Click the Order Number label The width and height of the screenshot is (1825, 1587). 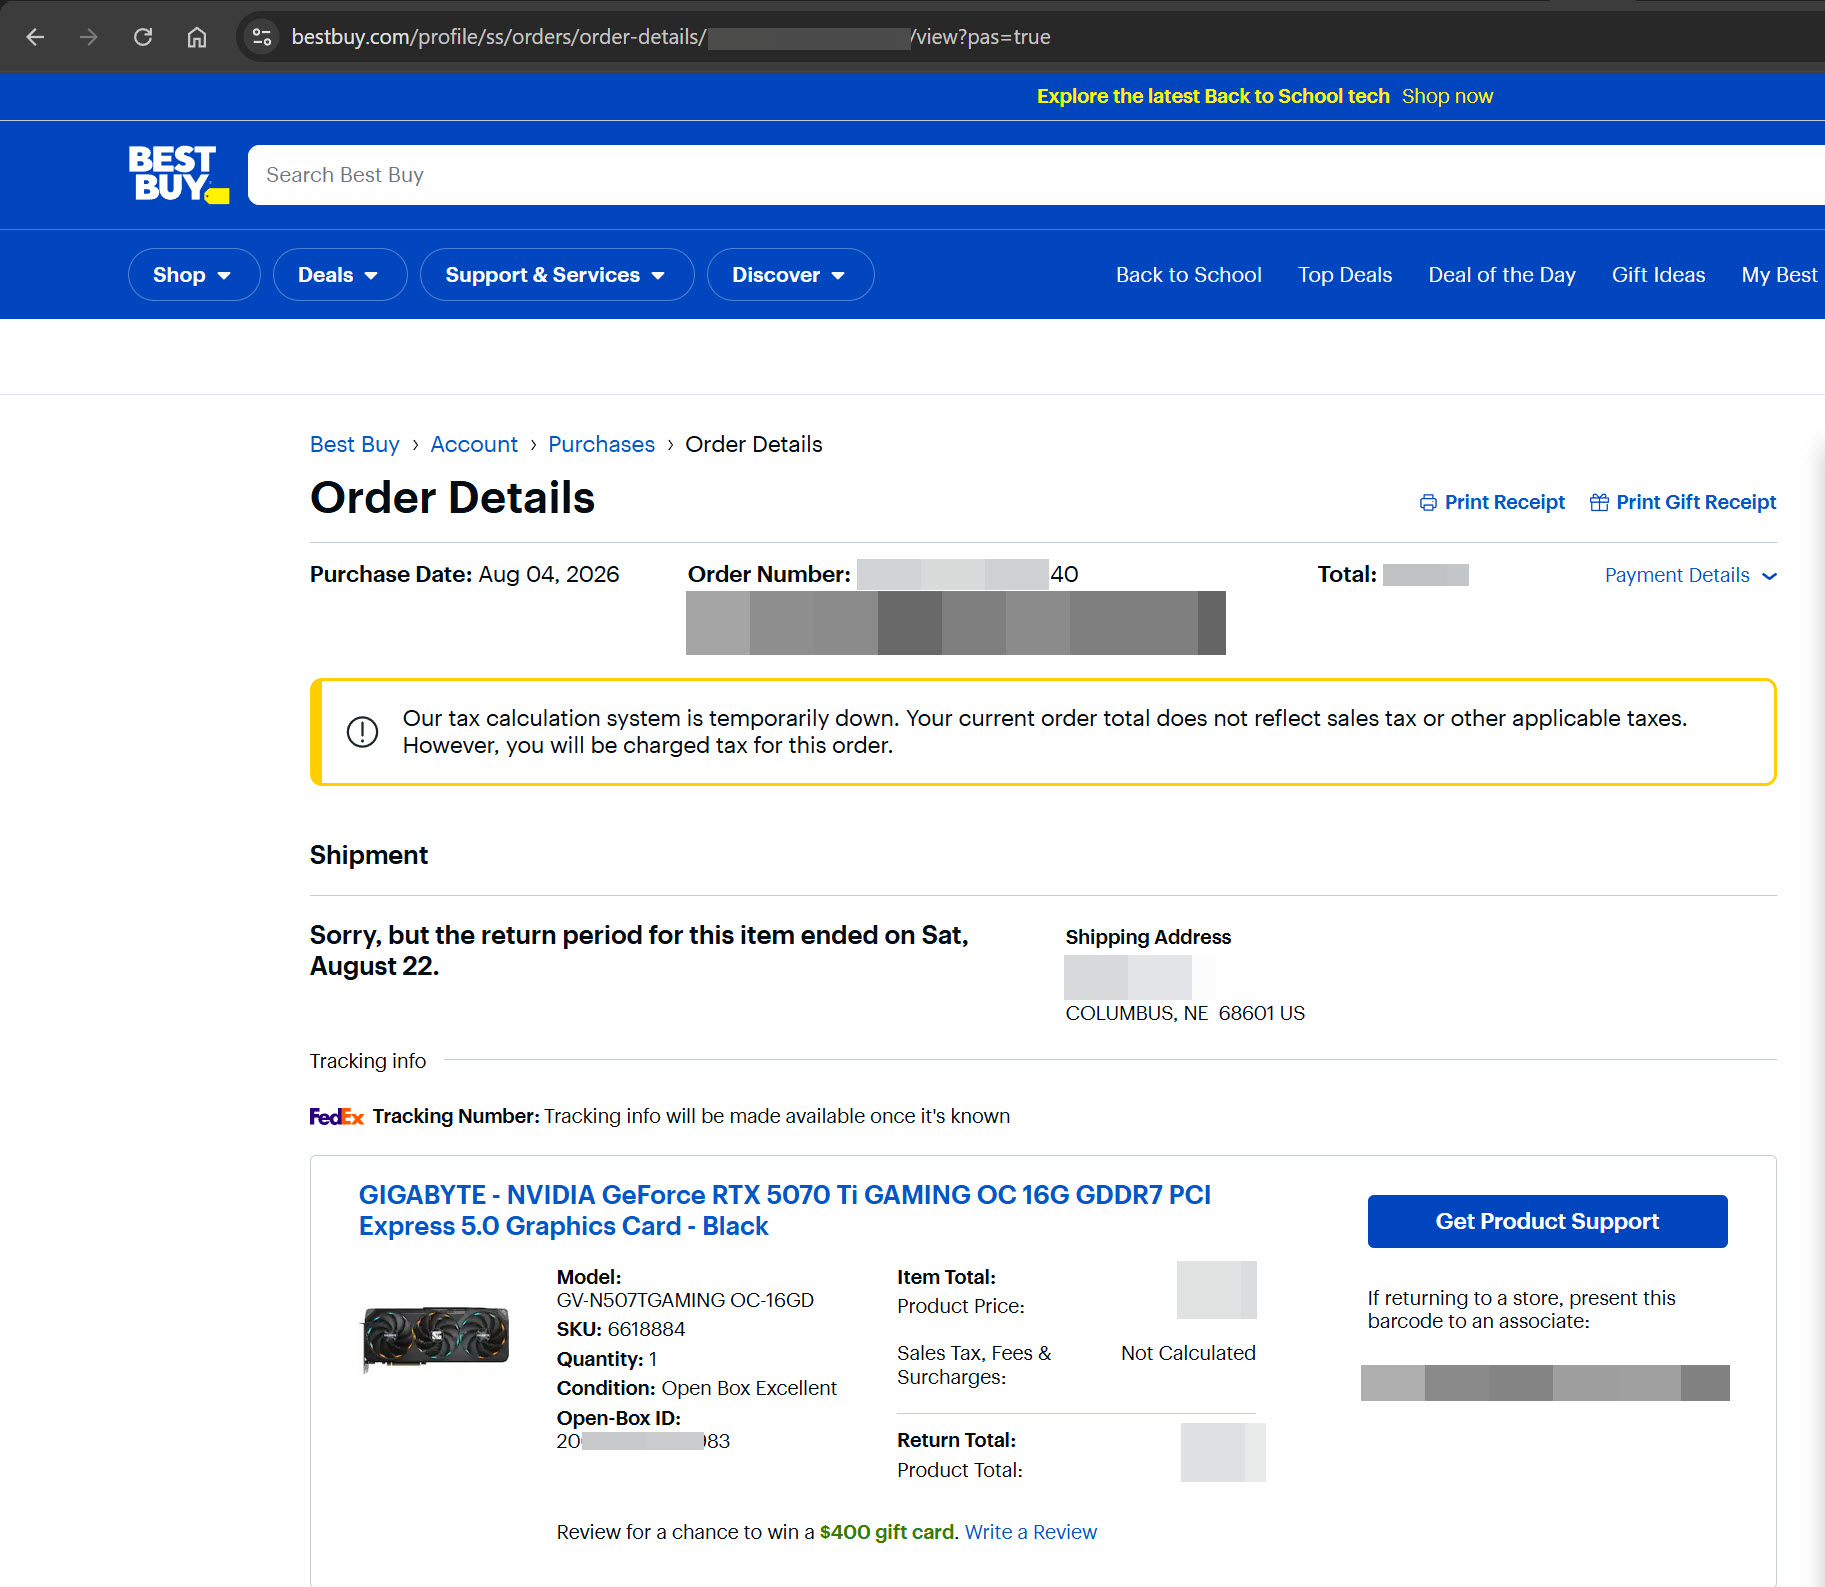pos(769,574)
